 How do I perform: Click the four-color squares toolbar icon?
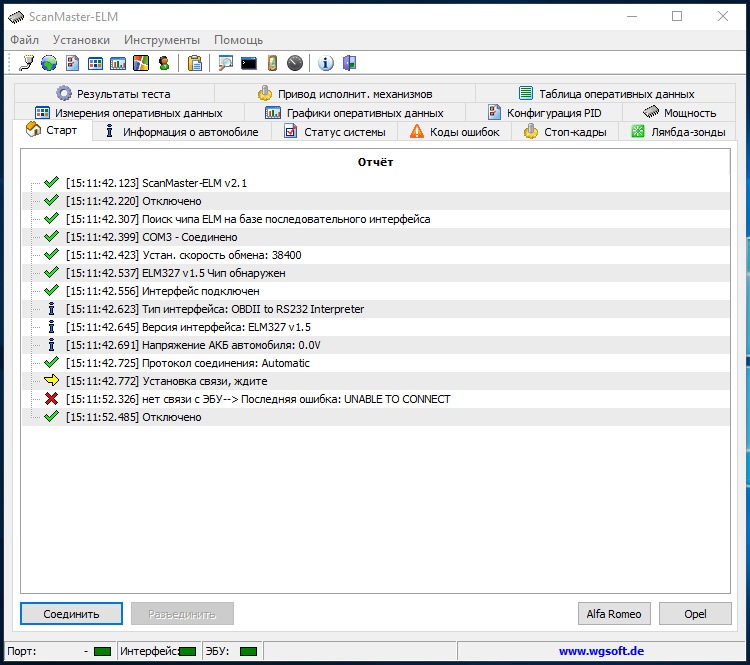(141, 63)
